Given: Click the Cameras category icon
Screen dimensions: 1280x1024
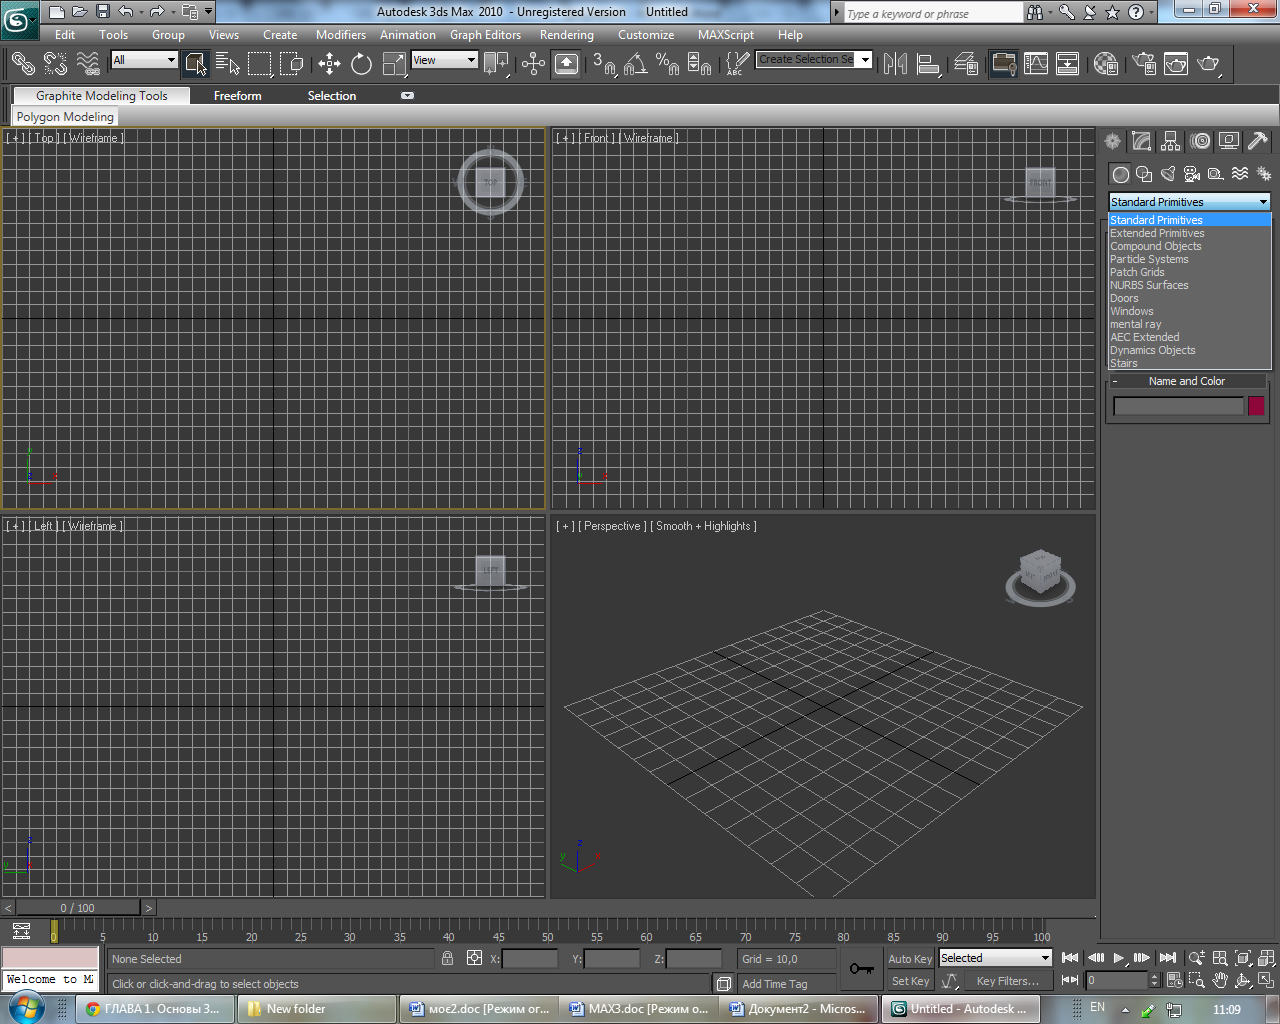Looking at the screenshot, I should pyautogui.click(x=1191, y=174).
